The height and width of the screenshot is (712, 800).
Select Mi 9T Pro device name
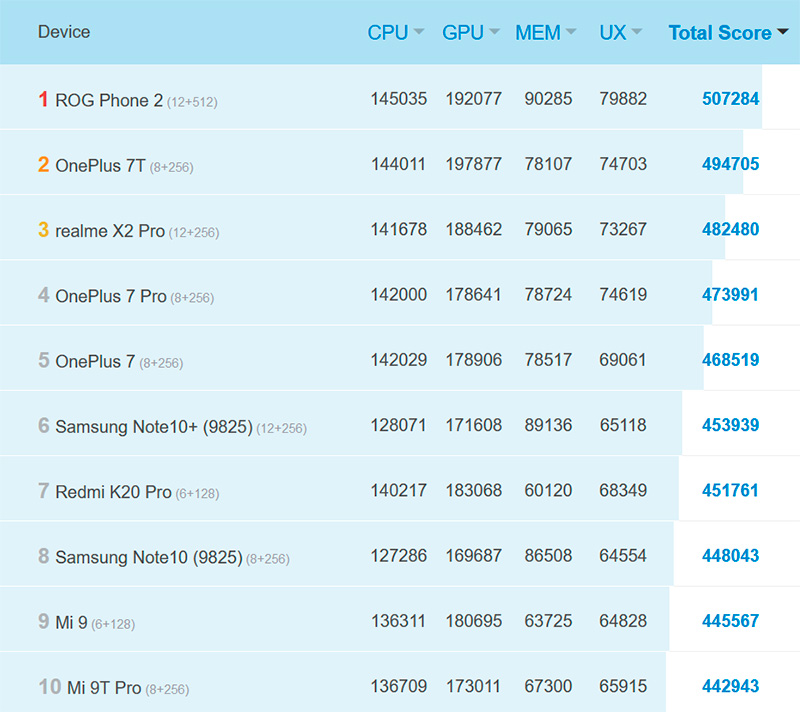point(104,688)
